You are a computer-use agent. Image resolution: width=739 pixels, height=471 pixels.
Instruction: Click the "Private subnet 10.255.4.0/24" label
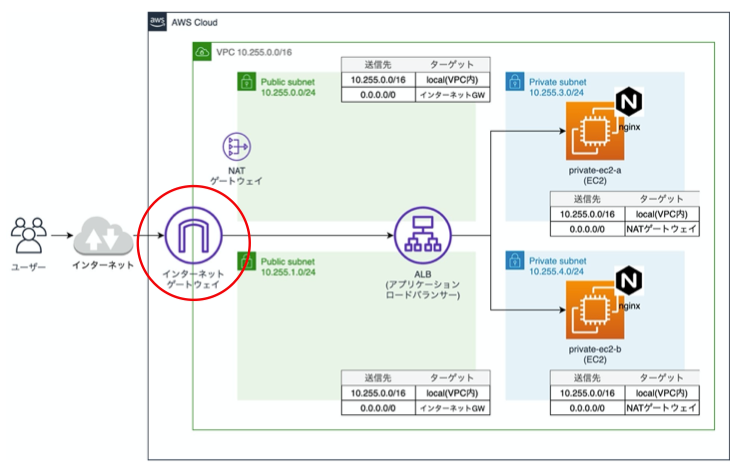558,266
